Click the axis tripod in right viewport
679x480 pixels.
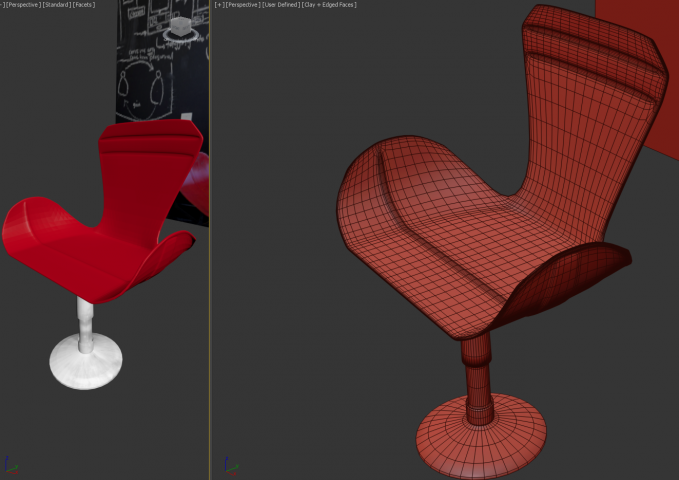pyautogui.click(x=231, y=465)
